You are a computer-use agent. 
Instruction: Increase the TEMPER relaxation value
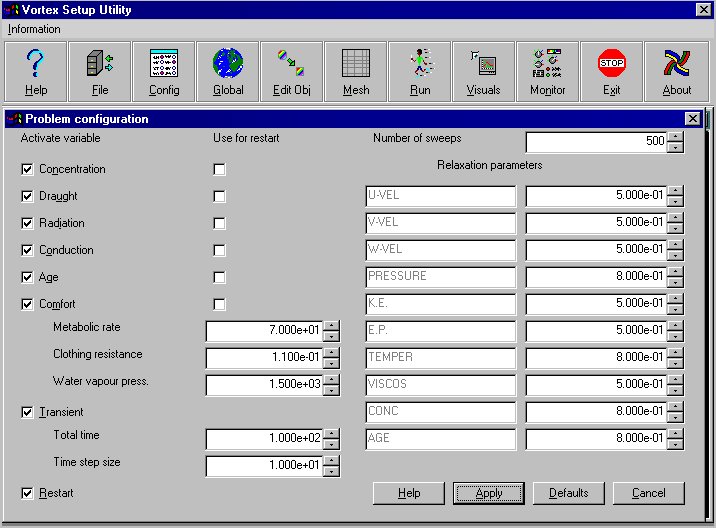pyautogui.click(x=675, y=353)
